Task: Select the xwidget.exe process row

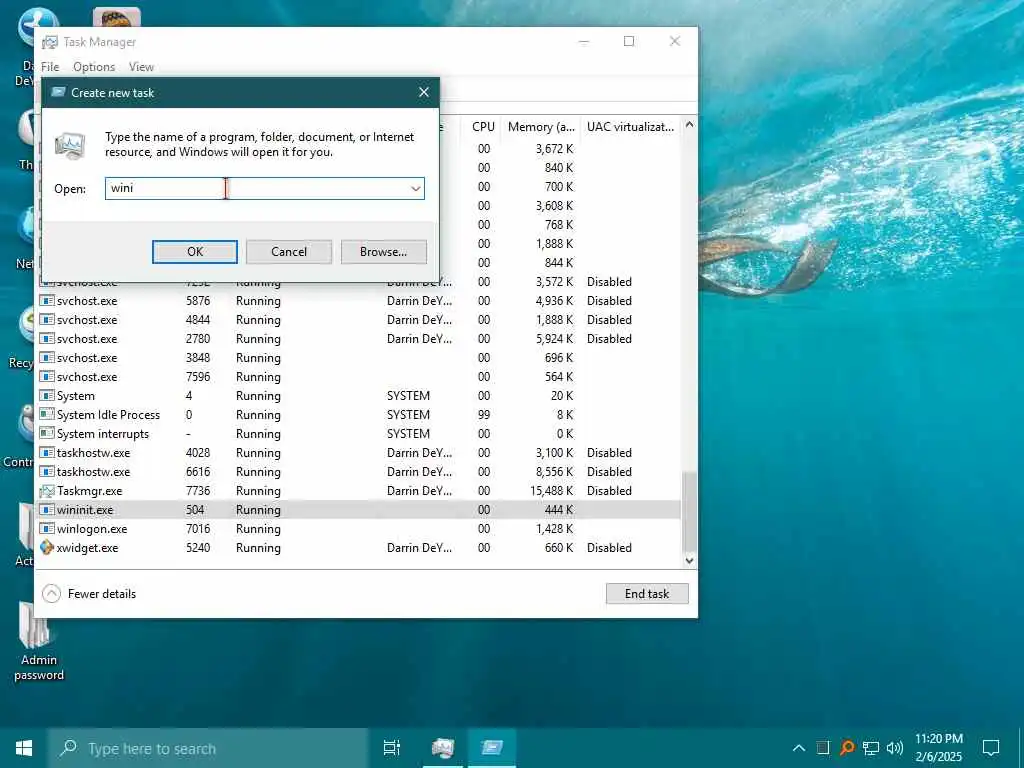Action: [x=359, y=547]
